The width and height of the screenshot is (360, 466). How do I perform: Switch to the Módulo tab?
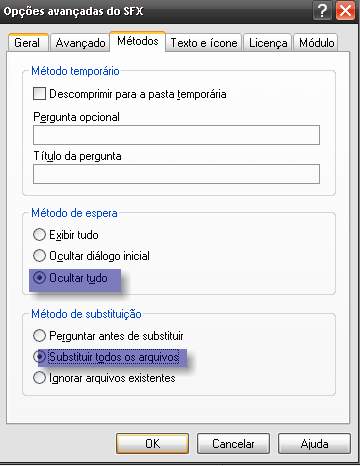point(316,43)
